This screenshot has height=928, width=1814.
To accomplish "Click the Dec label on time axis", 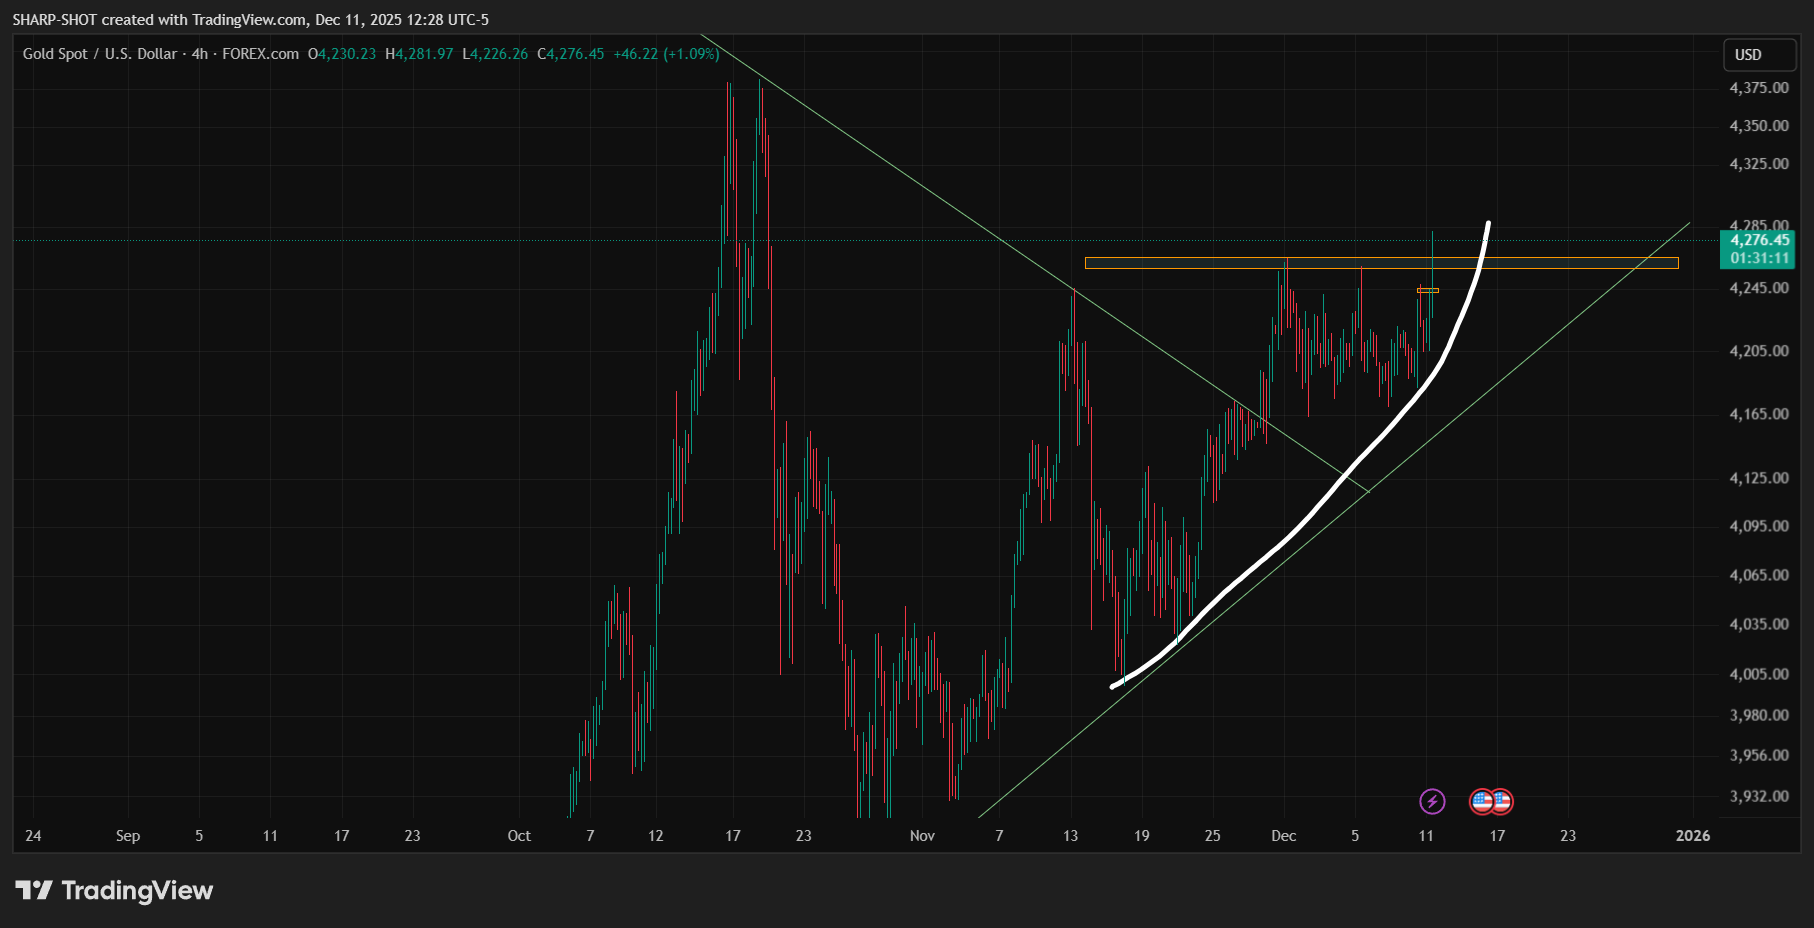I will 1283,836.
